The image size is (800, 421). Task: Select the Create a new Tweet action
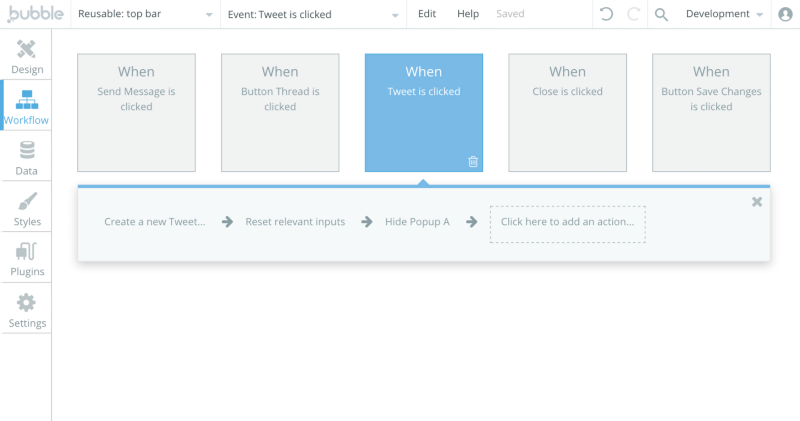(x=155, y=222)
